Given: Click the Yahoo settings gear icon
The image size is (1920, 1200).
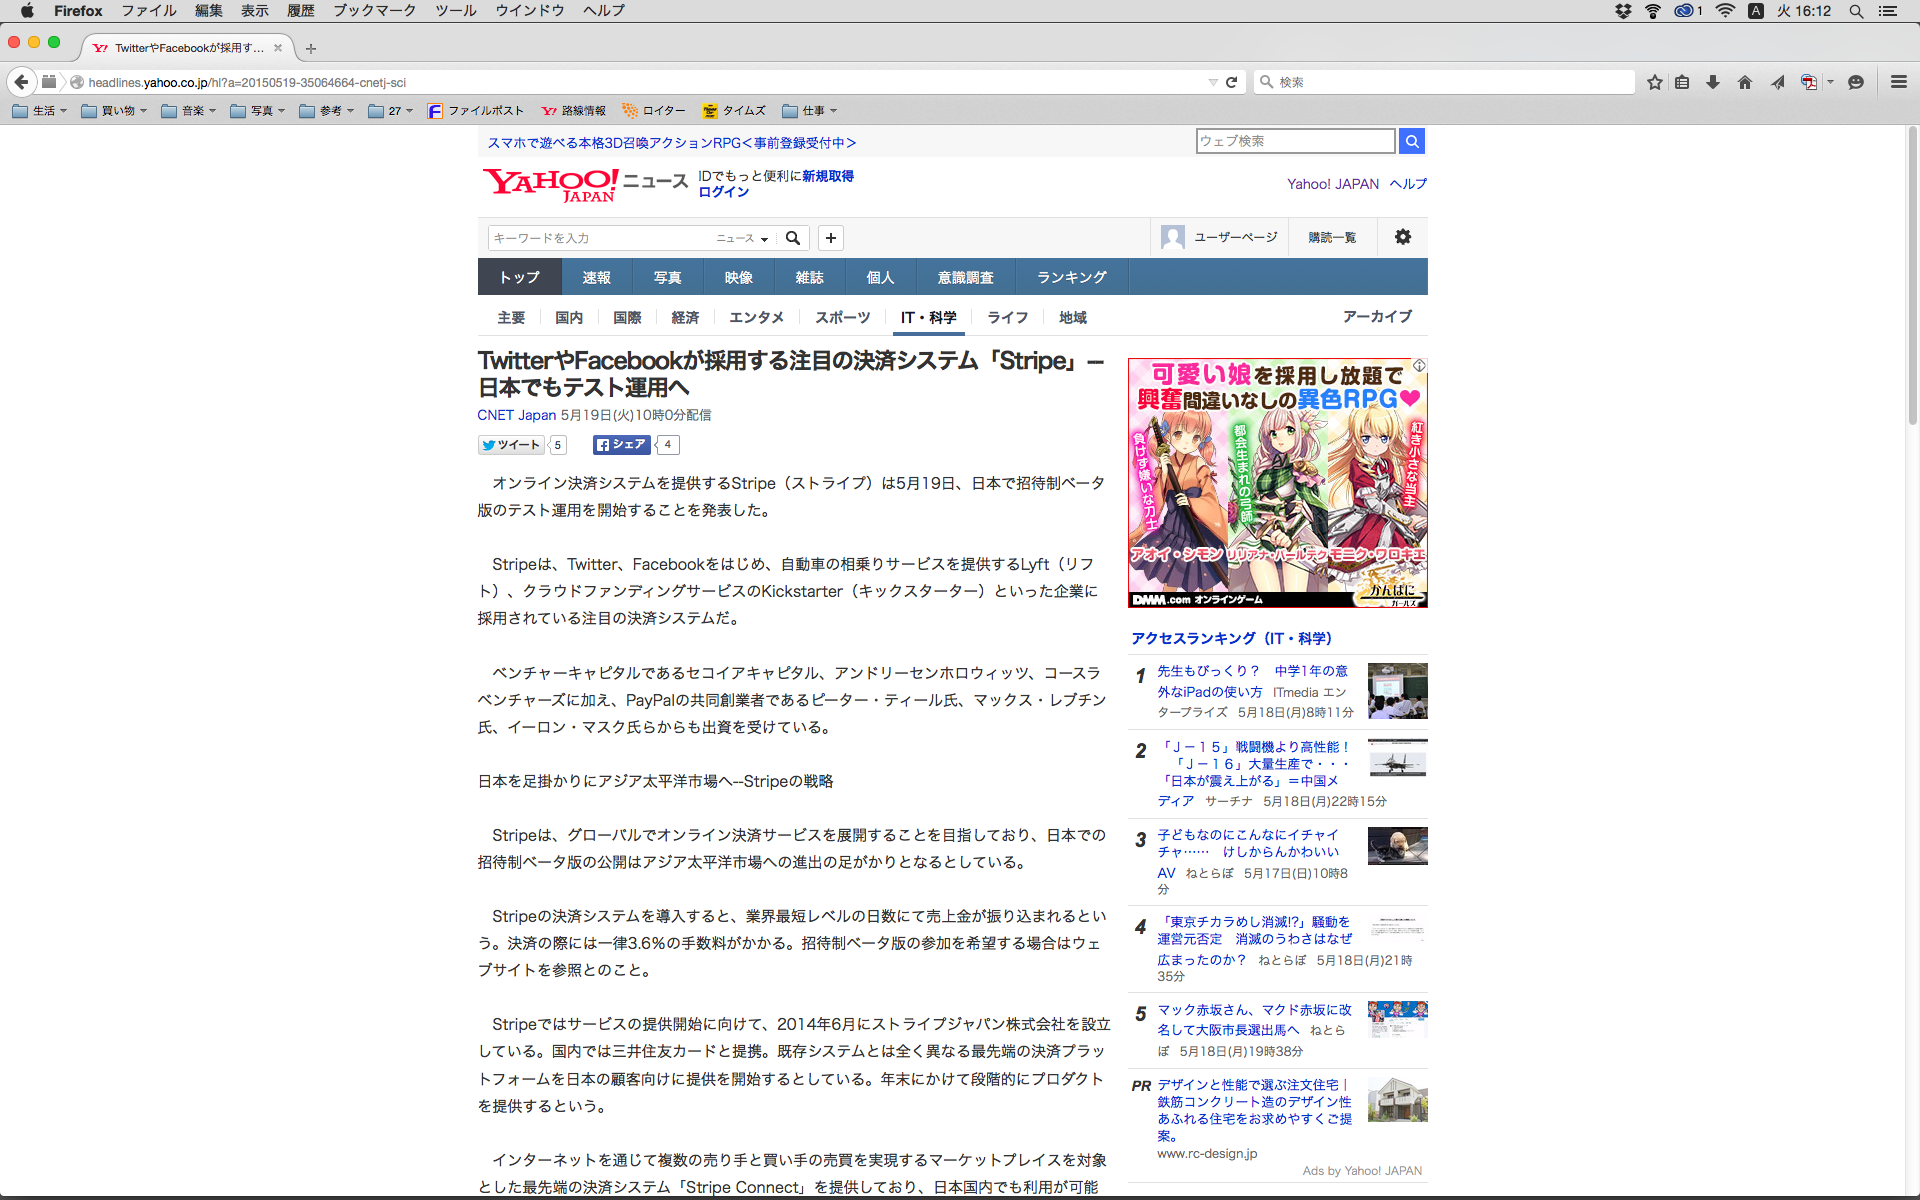Looking at the screenshot, I should 1403,237.
